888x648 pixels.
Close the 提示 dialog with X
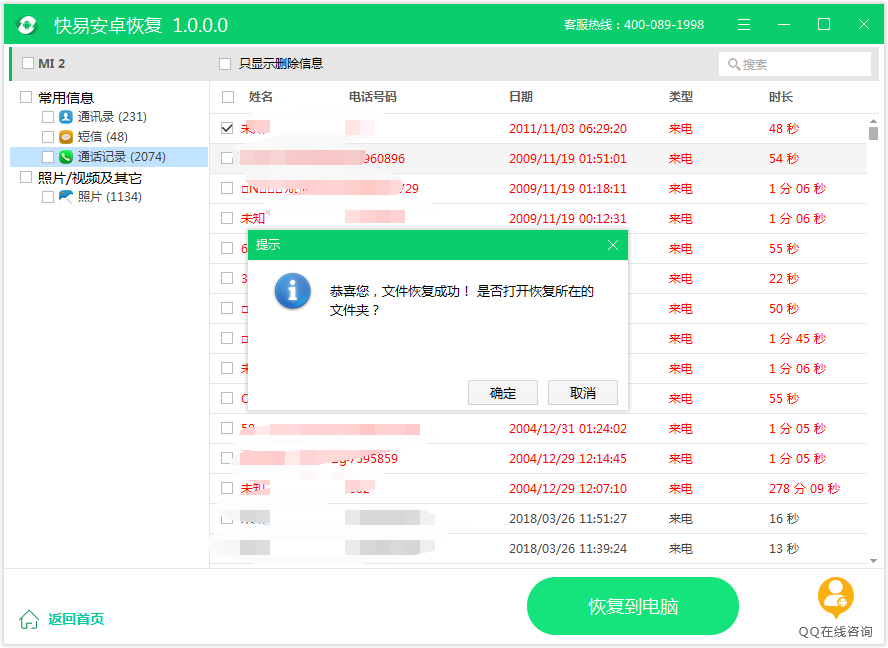(613, 245)
